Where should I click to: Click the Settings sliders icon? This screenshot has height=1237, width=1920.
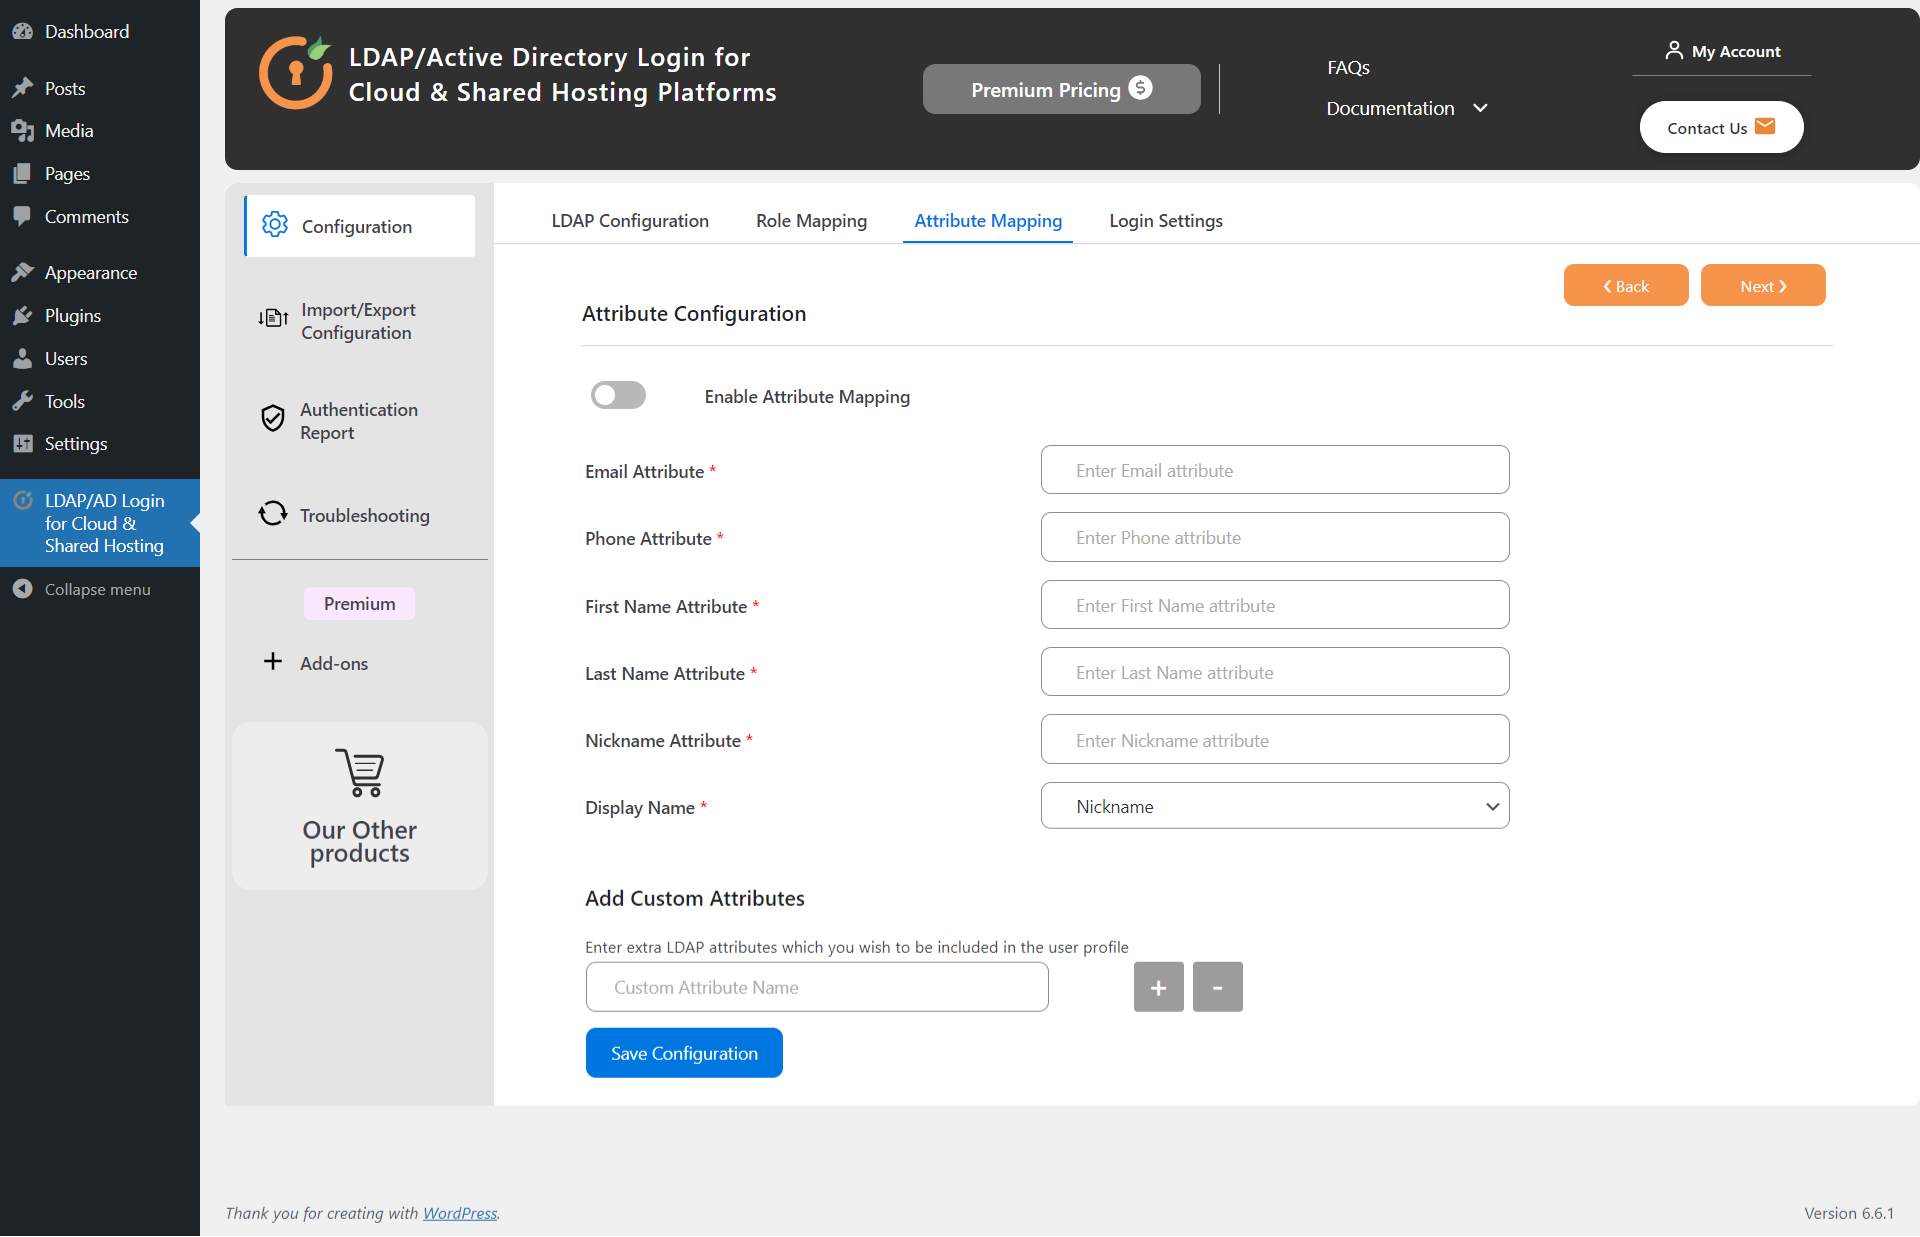(22, 443)
